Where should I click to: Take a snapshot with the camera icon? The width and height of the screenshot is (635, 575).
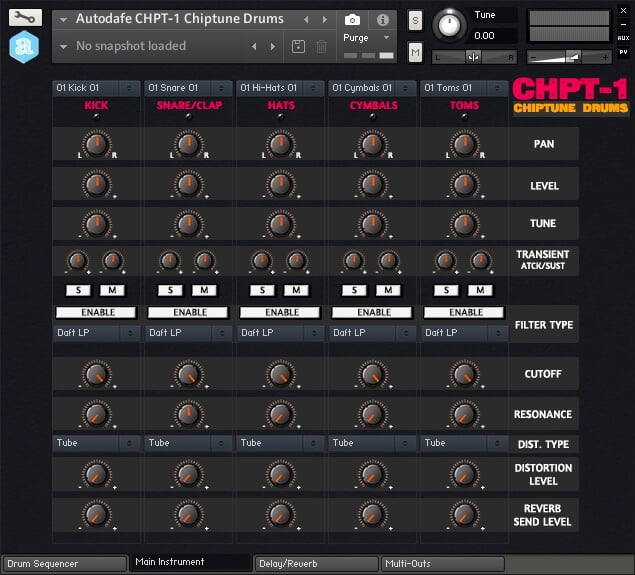coord(352,19)
